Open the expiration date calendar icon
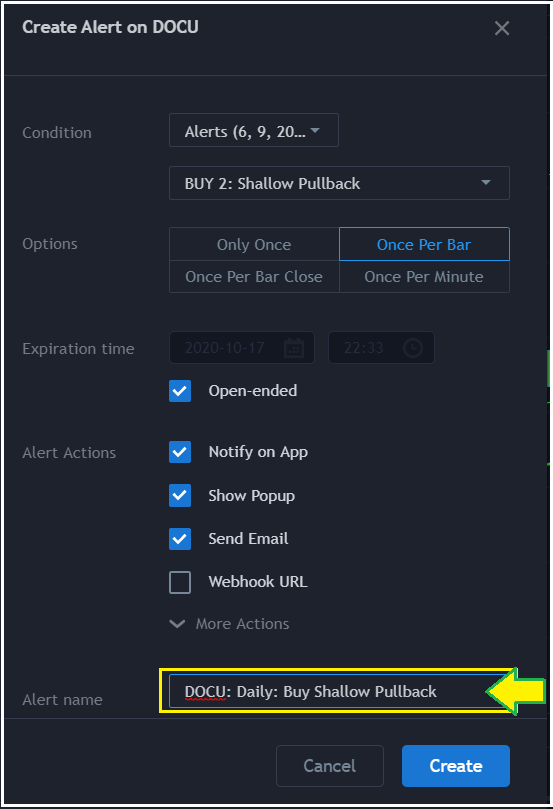Image resolution: width=553 pixels, height=809 pixels. (x=294, y=348)
